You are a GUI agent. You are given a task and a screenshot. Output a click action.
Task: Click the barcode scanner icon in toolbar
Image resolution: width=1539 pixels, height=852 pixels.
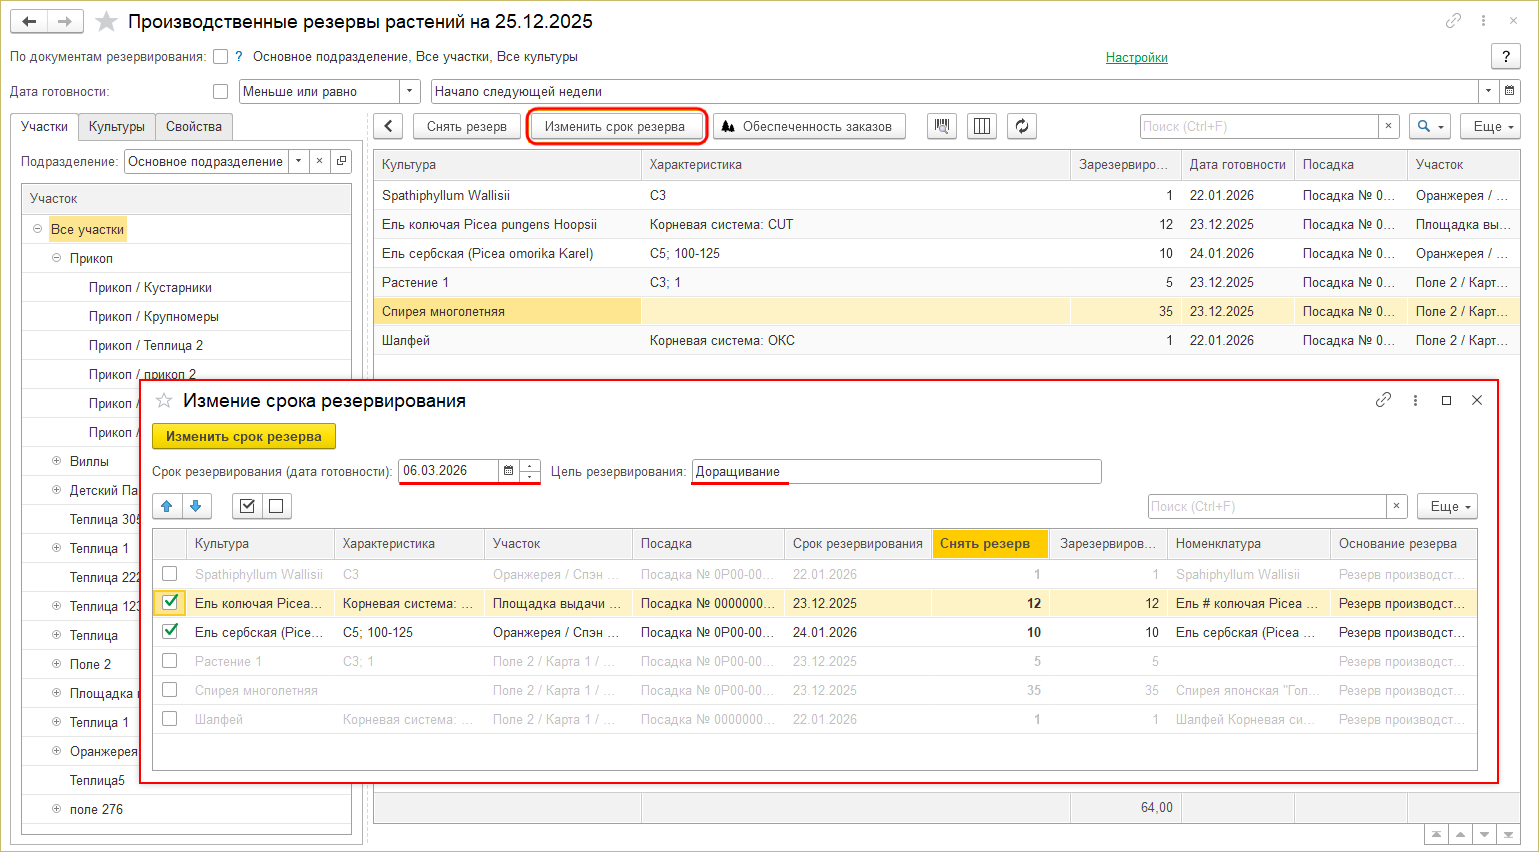tap(941, 126)
